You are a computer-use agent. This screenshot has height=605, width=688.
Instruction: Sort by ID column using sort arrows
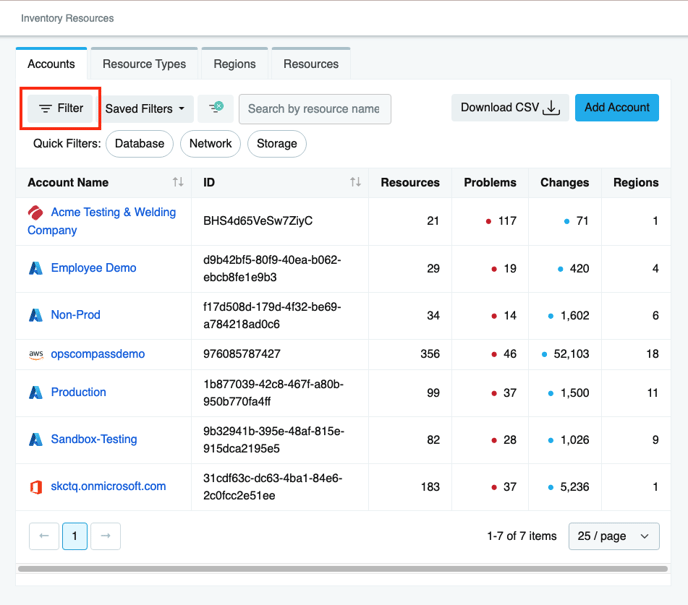click(355, 182)
